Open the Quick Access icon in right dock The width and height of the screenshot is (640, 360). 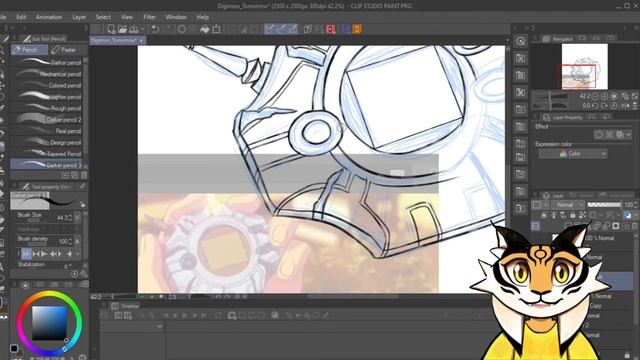point(520,41)
